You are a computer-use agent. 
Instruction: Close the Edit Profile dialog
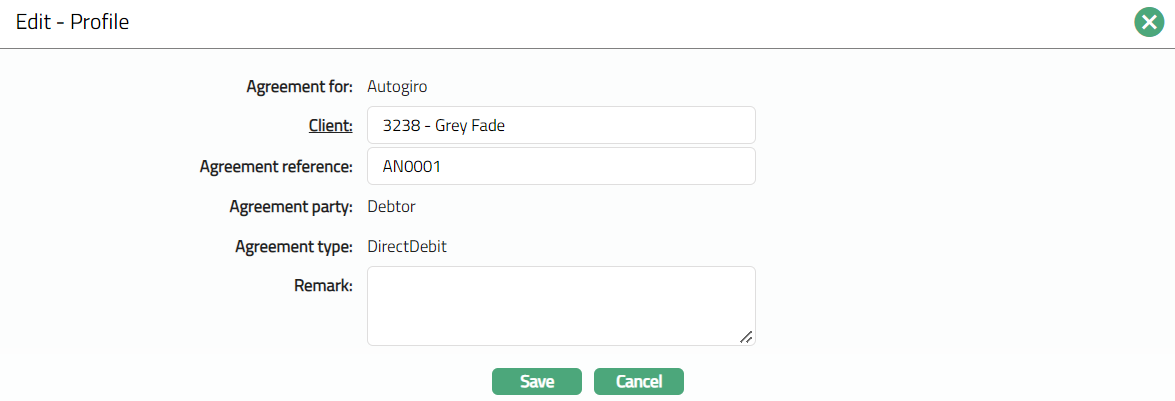1150,22
